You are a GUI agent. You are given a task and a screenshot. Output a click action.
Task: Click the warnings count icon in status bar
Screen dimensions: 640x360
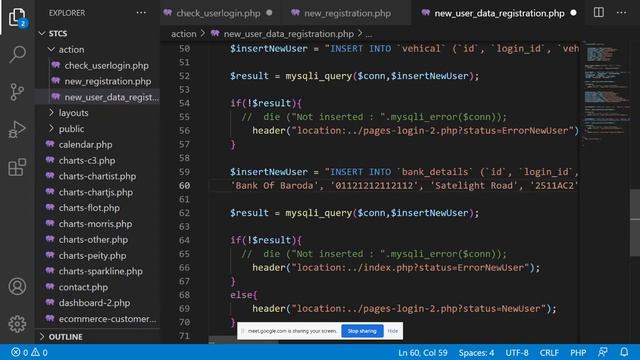36,352
